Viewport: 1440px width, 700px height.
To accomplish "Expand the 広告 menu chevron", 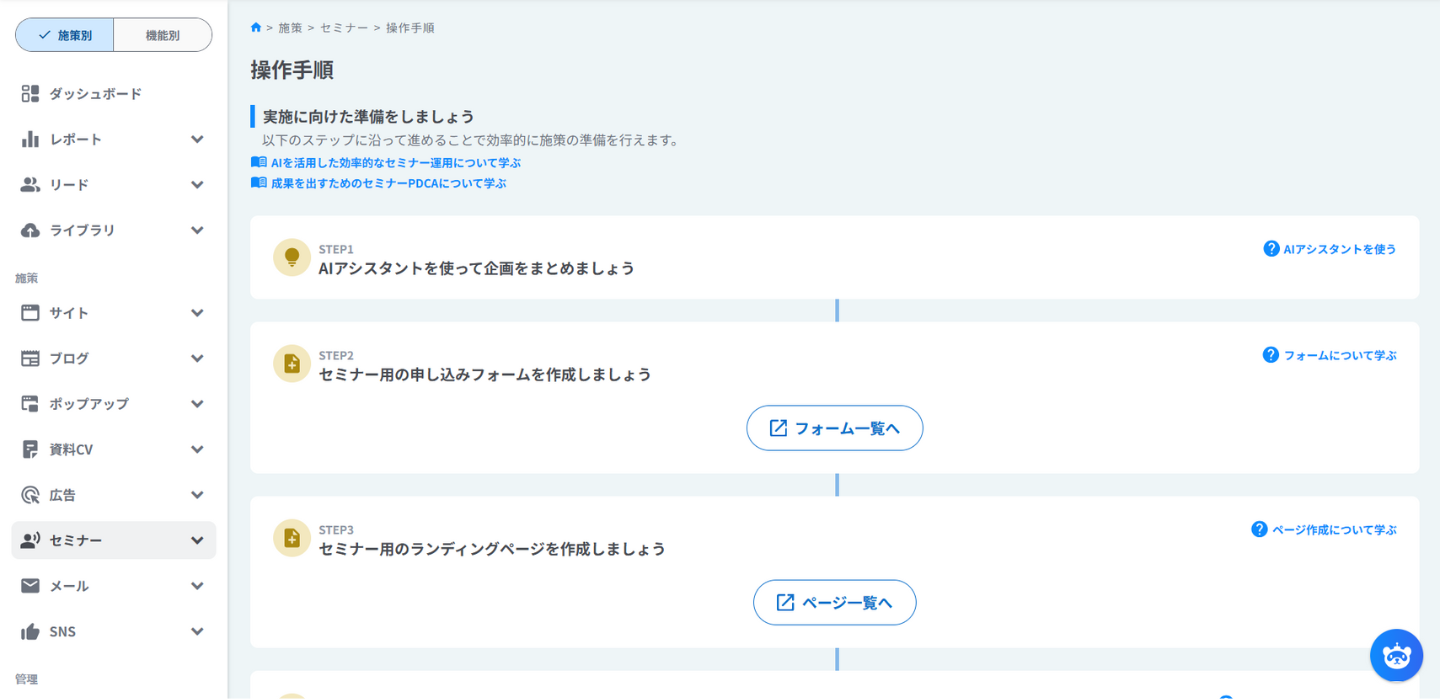I will point(197,495).
